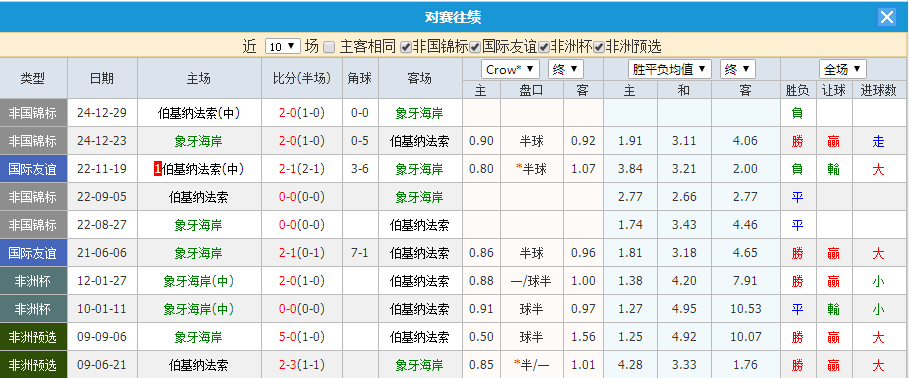This screenshot has height=378, width=909.
Task: Click away team 象牙海岸 in 24-12-29 row
Action: pyautogui.click(x=420, y=113)
